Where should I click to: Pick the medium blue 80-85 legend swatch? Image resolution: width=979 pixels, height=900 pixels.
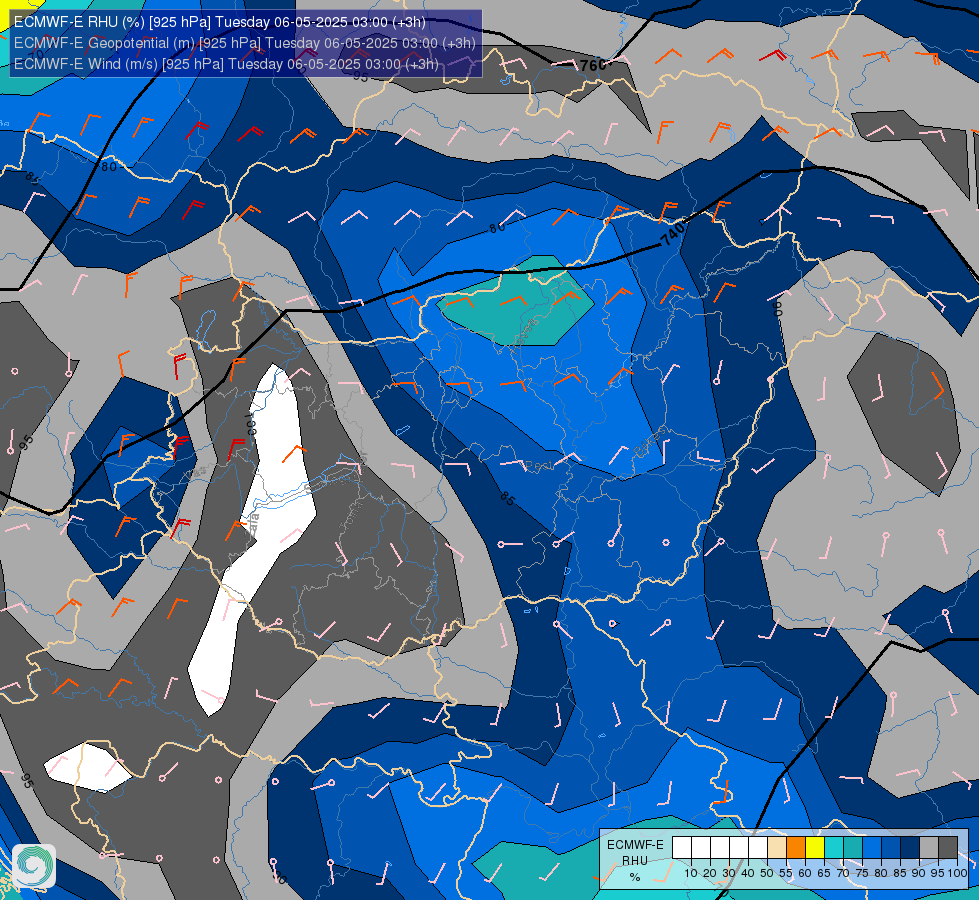tap(891, 847)
